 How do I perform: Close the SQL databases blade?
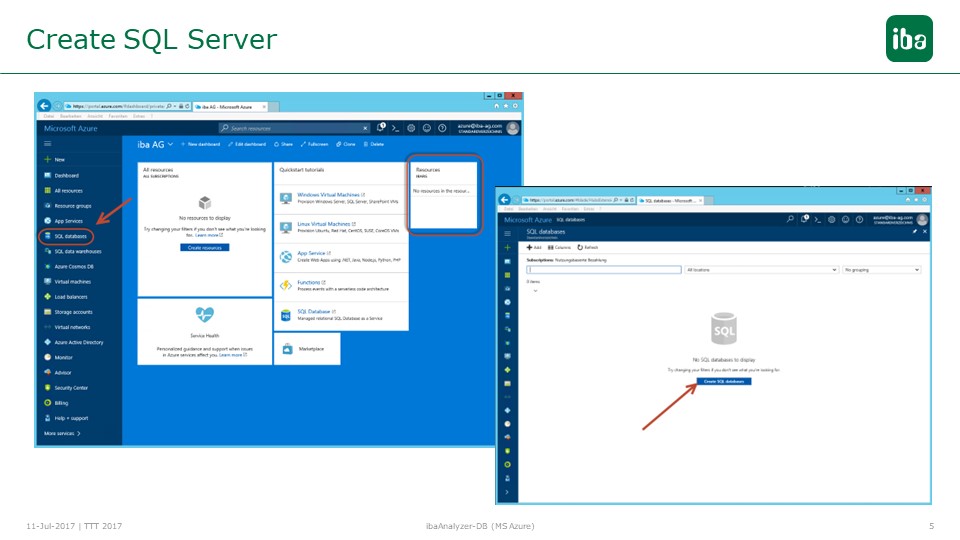pos(924,231)
